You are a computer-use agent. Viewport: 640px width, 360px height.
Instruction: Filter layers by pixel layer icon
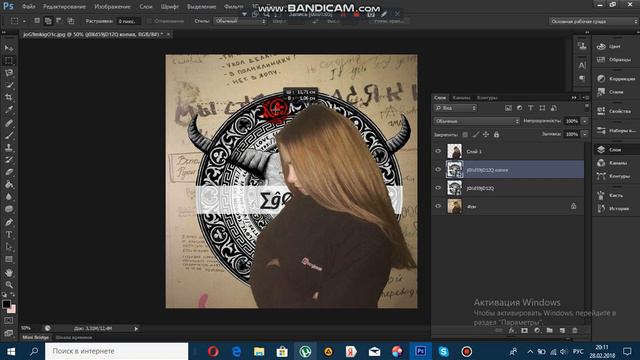click(x=508, y=108)
